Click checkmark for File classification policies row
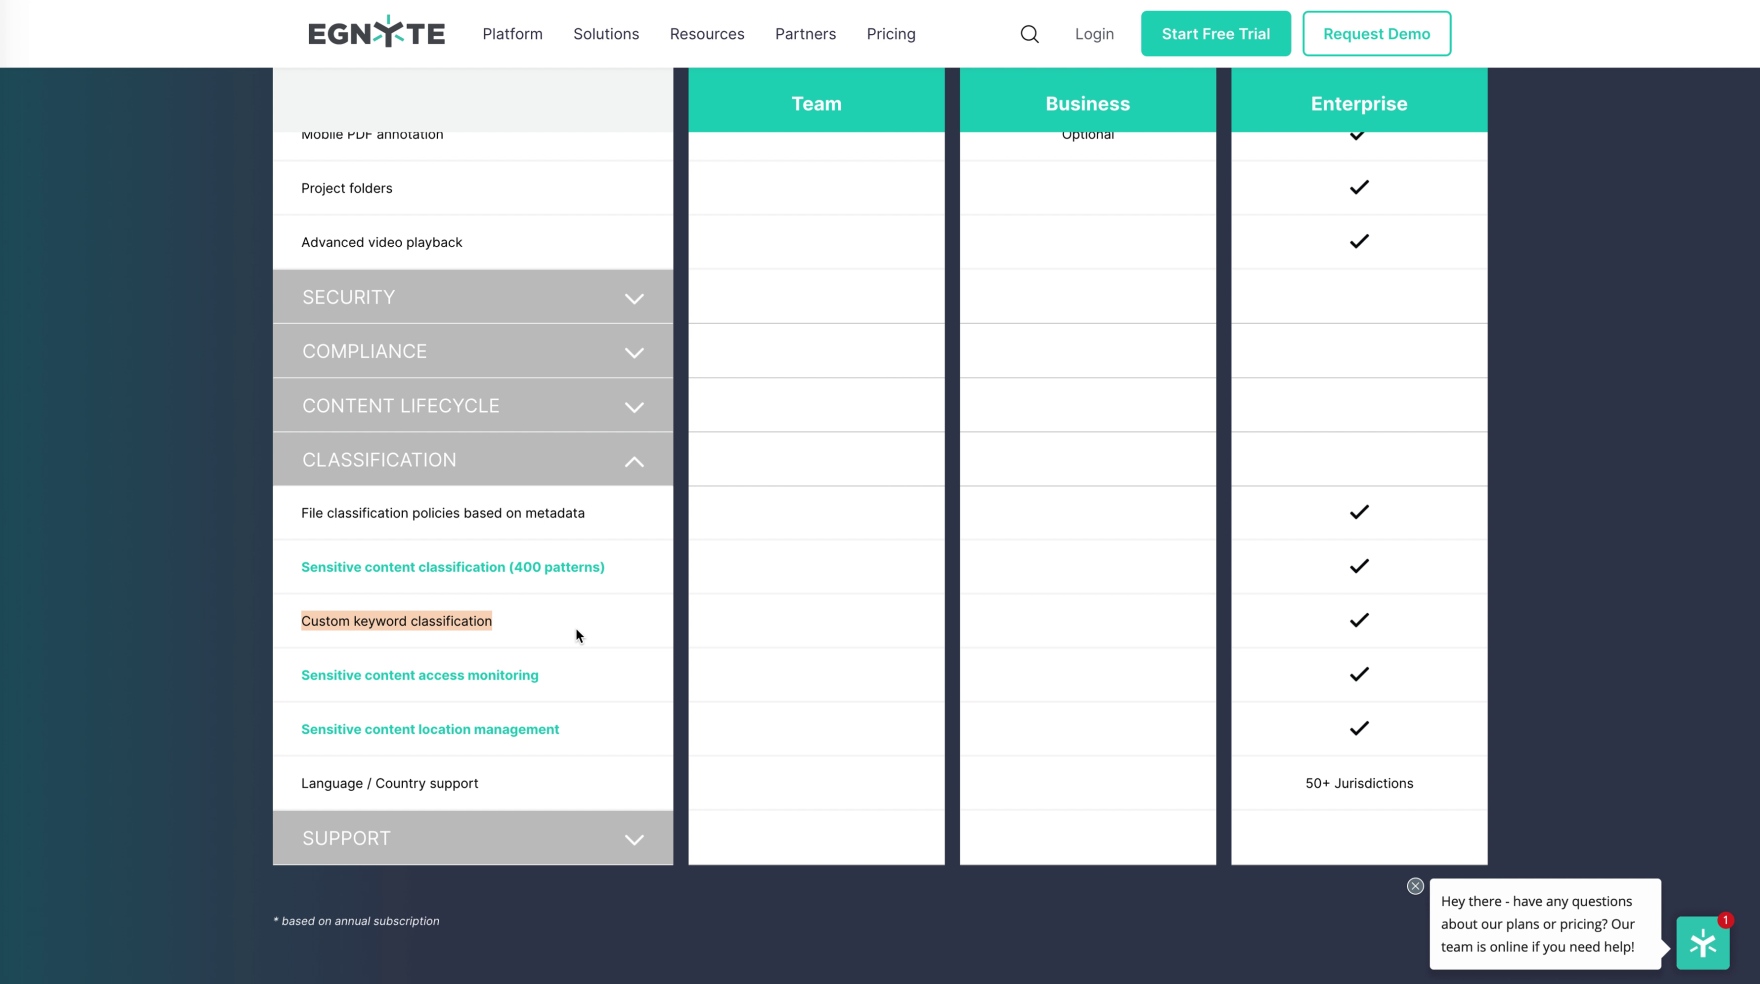Viewport: 1760px width, 984px height. (1358, 513)
